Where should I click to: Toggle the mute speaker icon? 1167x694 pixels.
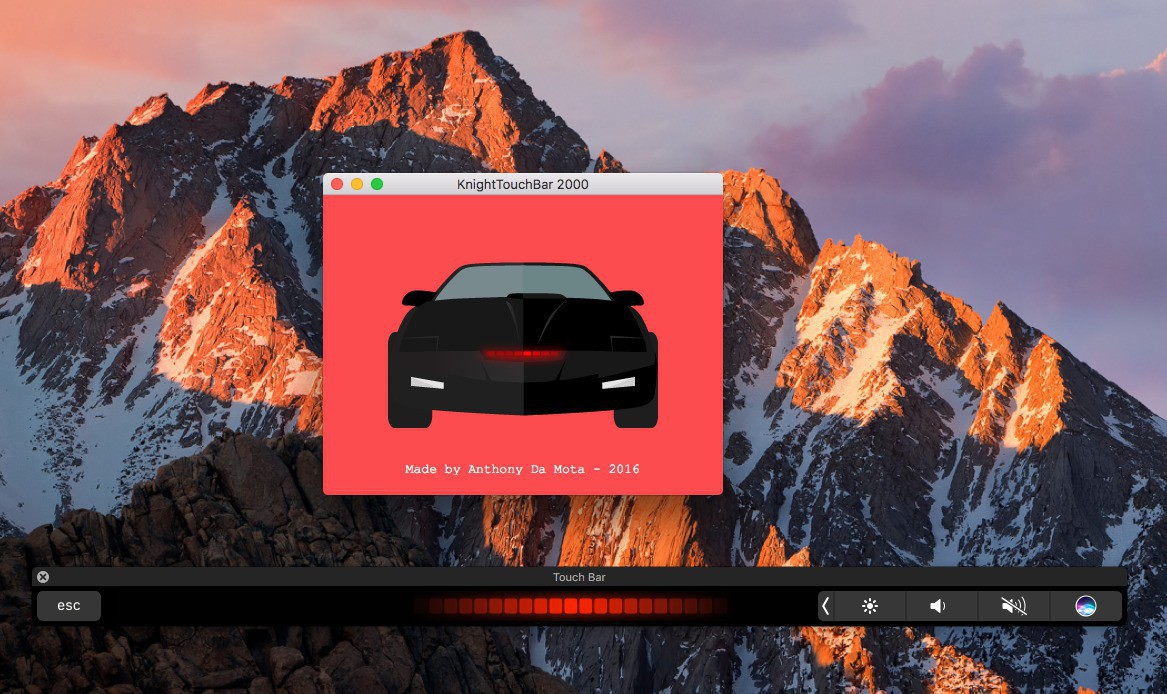1014,606
